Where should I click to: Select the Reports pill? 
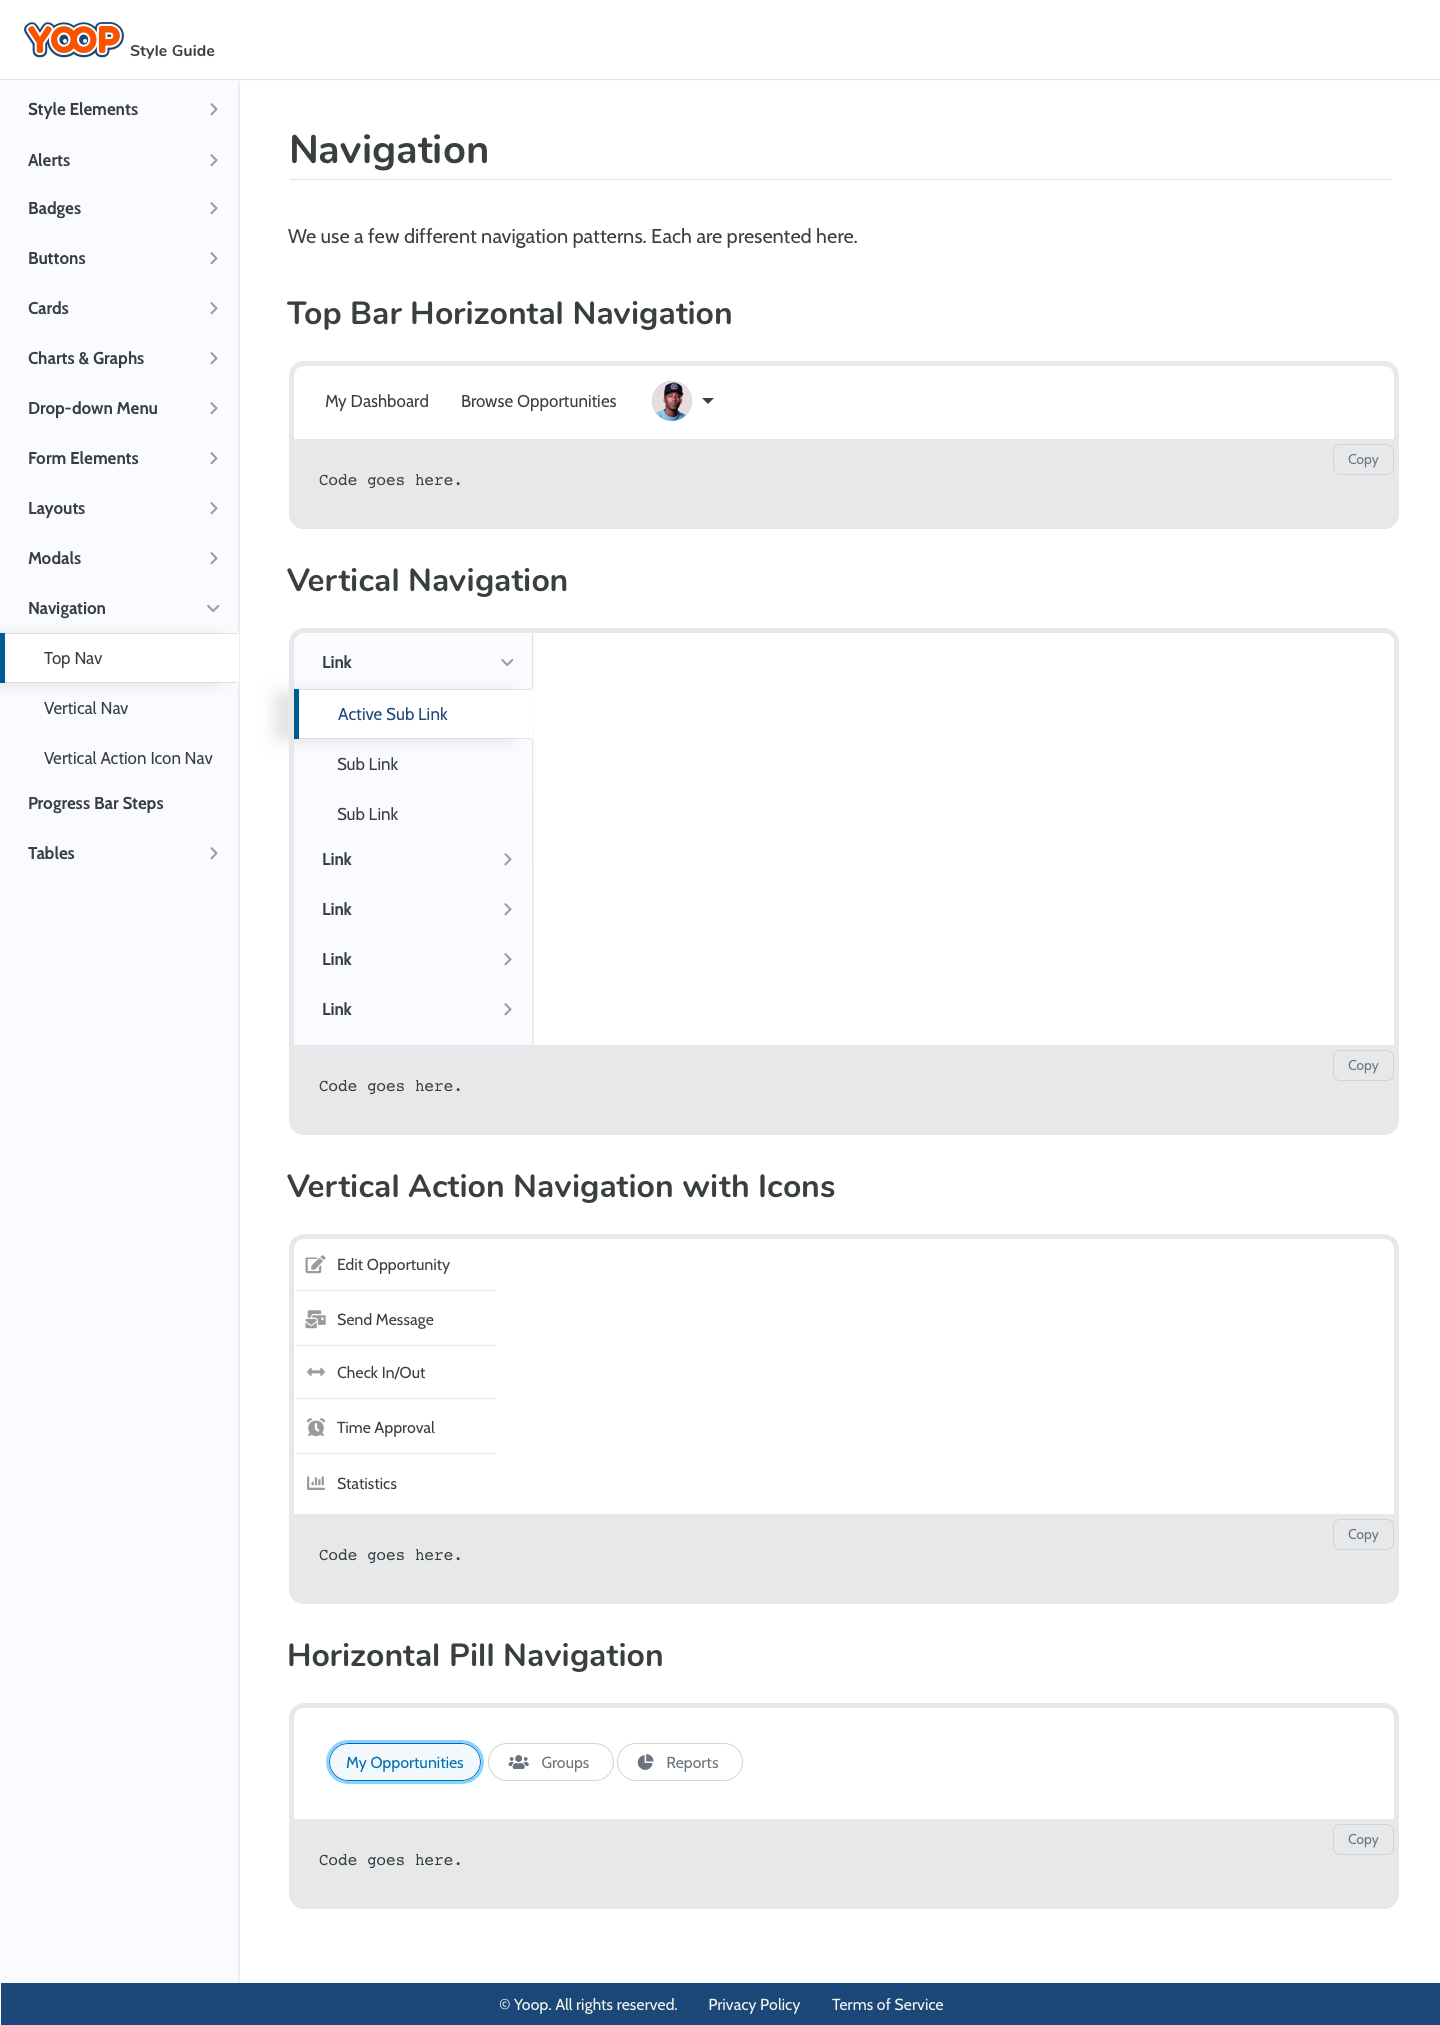pos(680,1762)
